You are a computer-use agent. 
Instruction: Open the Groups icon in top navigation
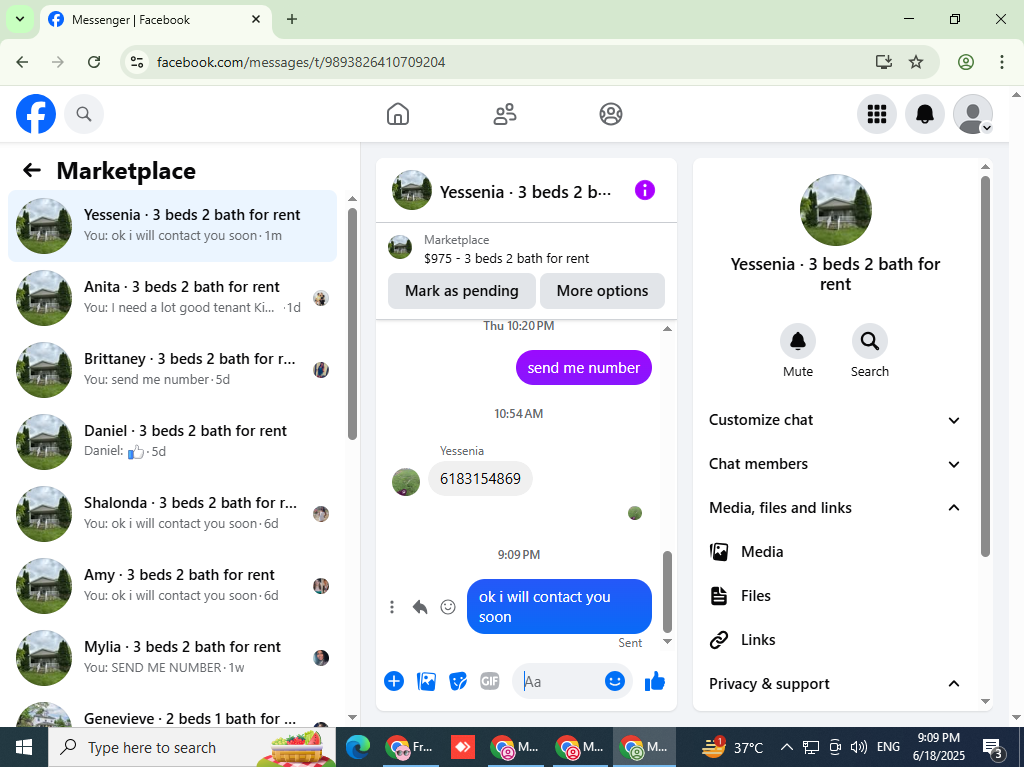(x=611, y=114)
